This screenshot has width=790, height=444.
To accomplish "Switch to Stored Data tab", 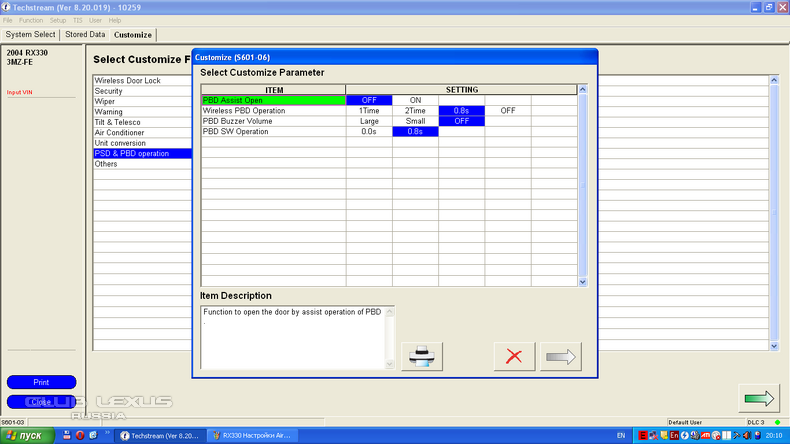I will pyautogui.click(x=85, y=35).
